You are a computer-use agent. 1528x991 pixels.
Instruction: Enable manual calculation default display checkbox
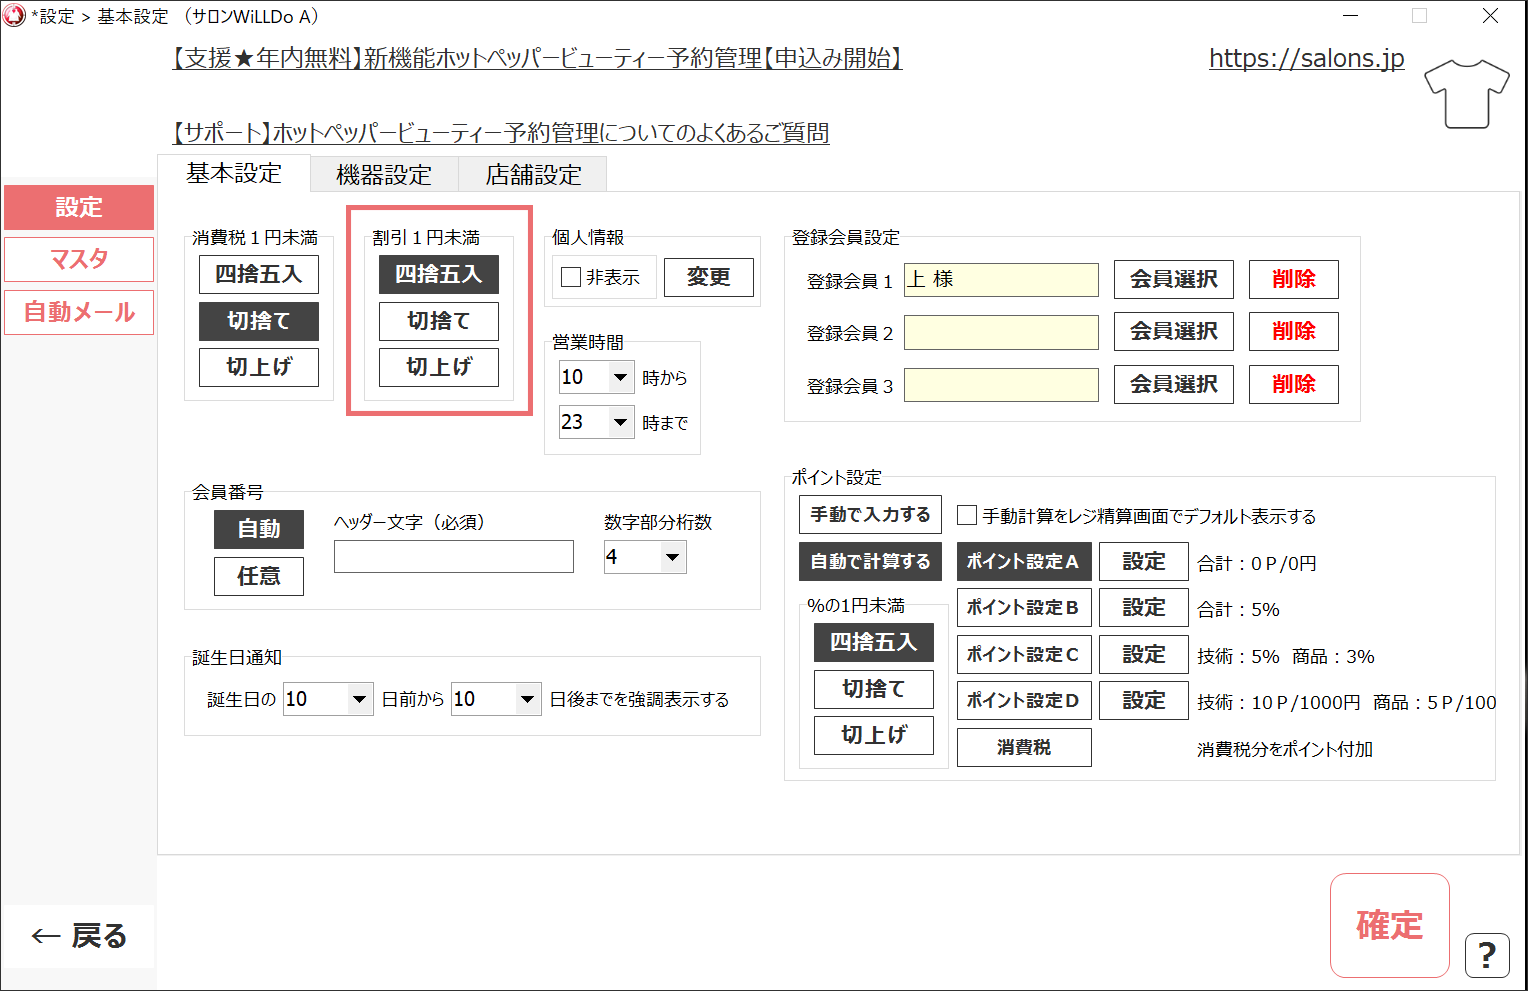967,515
